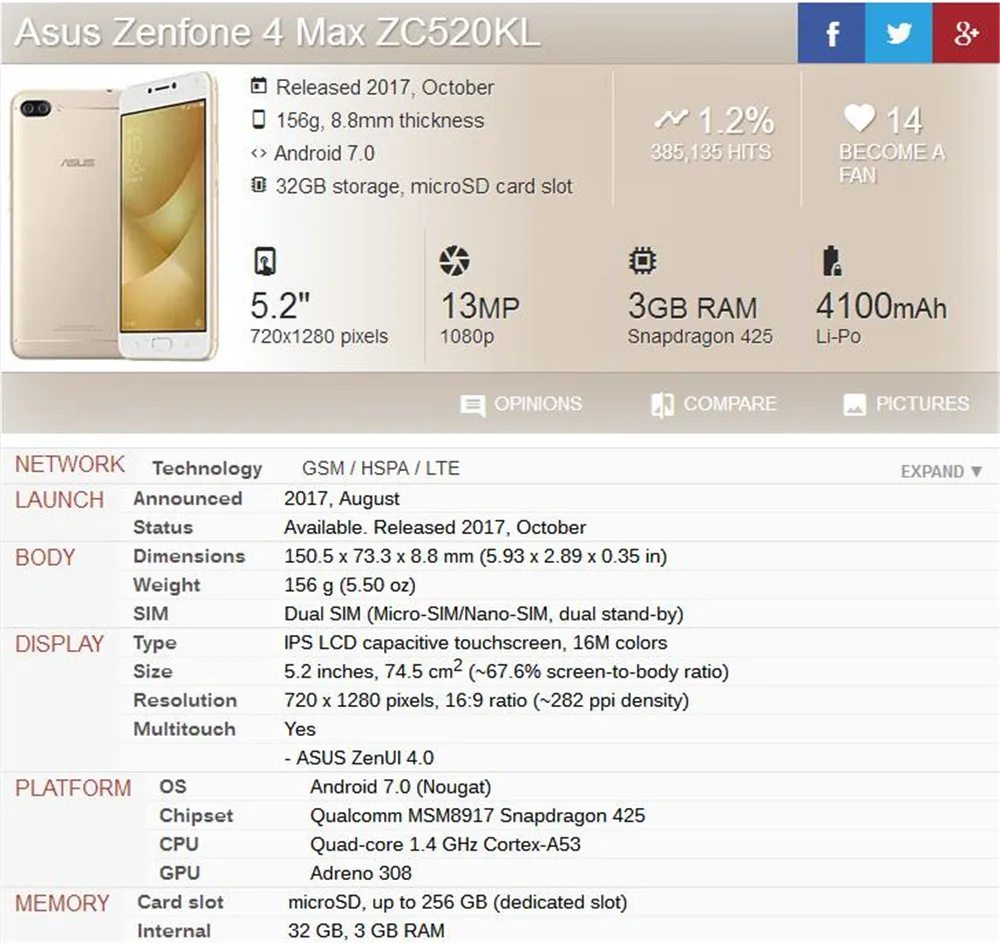Screen dimensions: 1000x943
Task: Select the ASUS ZenUI 4.0 text
Action: pyautogui.click(x=359, y=757)
